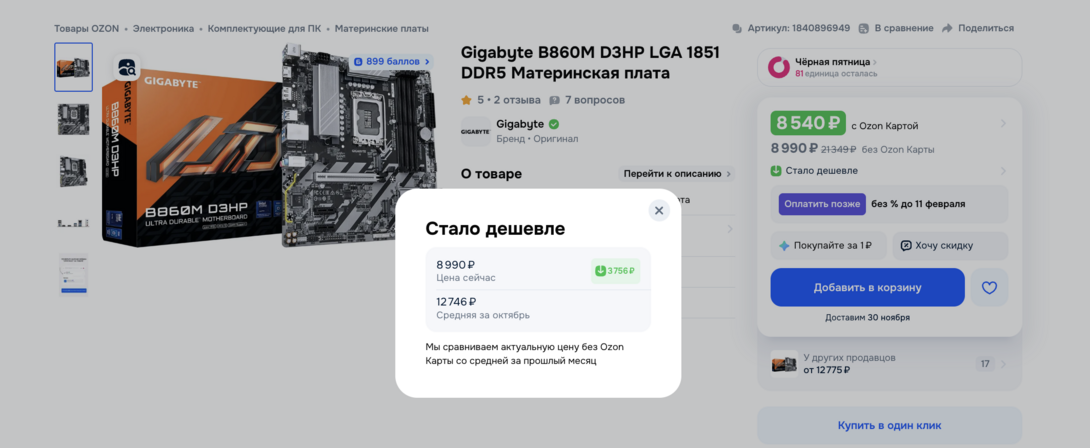Click 'Купить в один клик' button
Image resolution: width=1090 pixels, height=448 pixels.
coord(889,425)
